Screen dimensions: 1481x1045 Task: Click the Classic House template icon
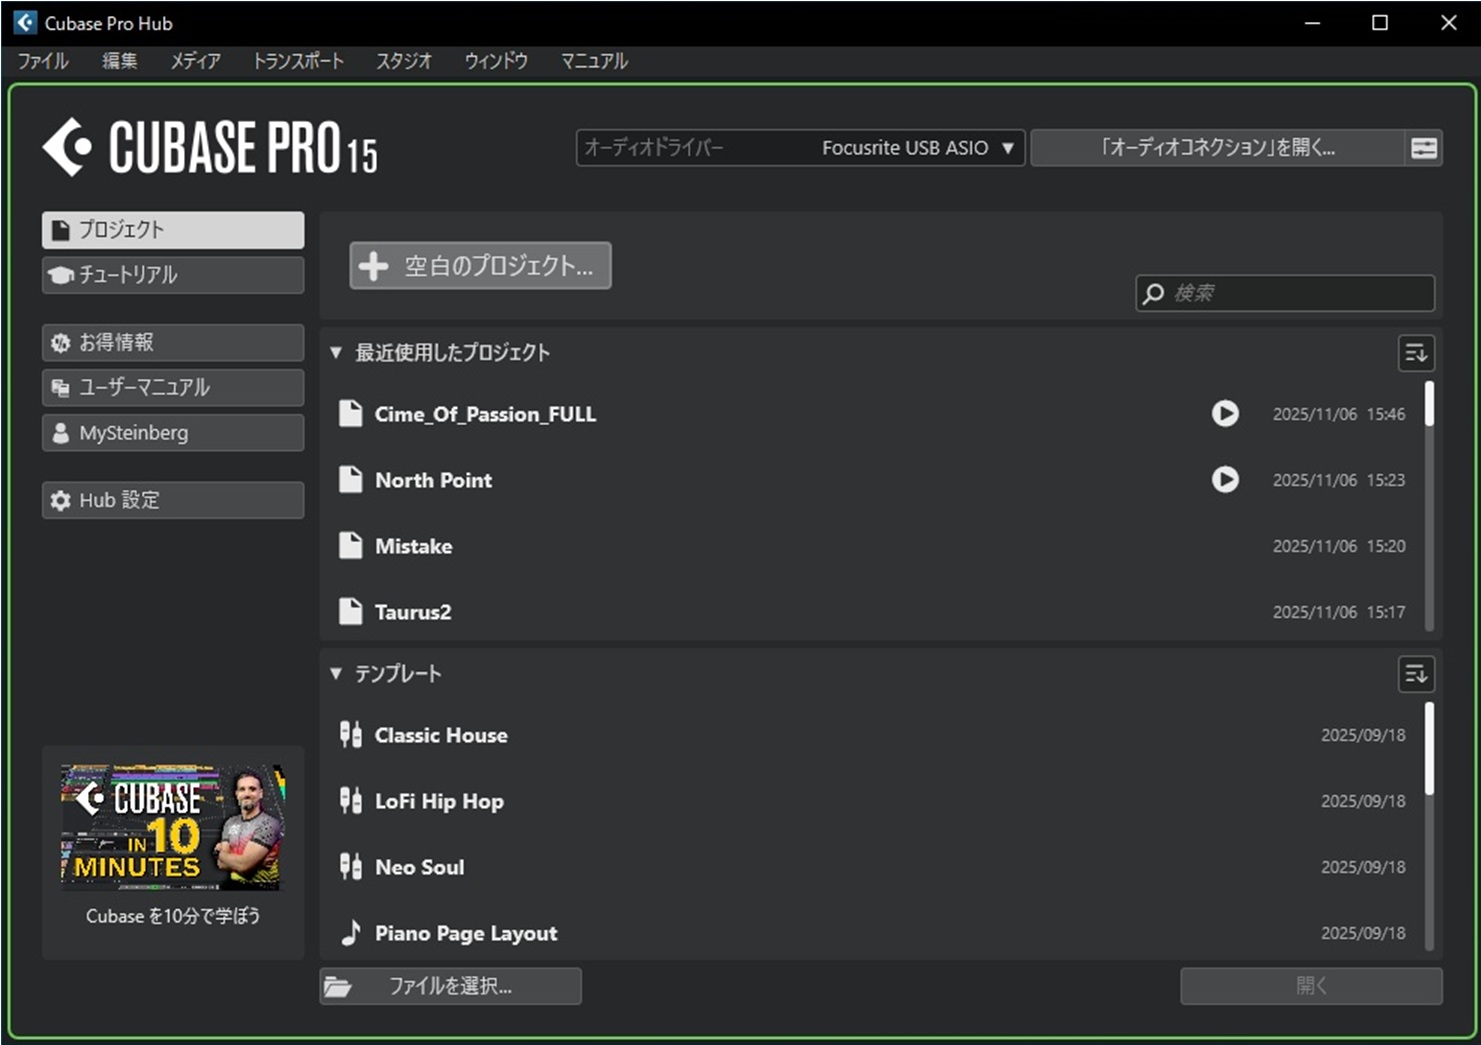(x=350, y=735)
